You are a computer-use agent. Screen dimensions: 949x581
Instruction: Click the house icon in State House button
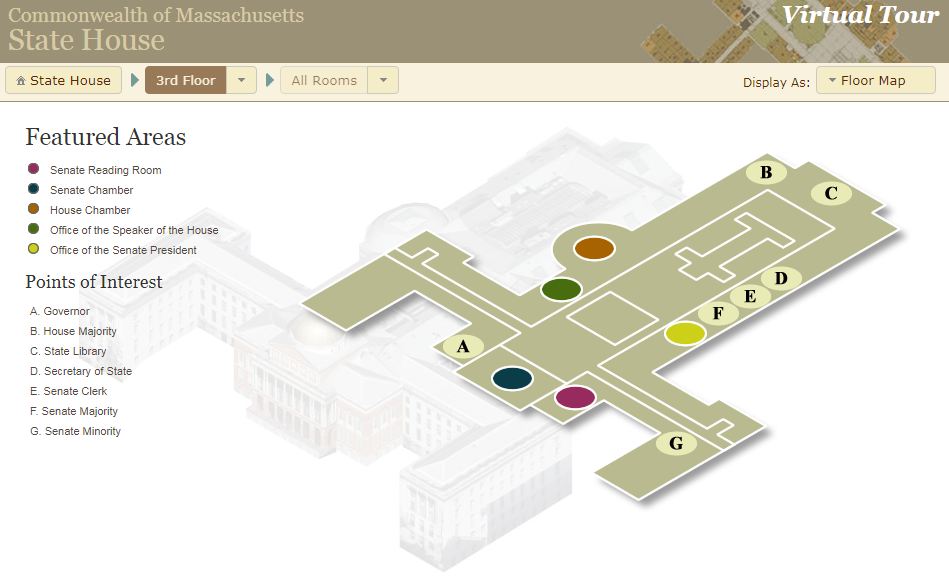21,80
